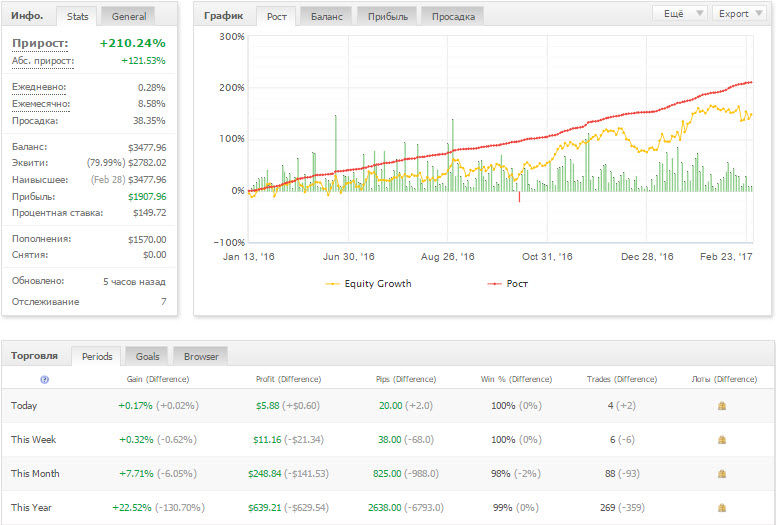Click This Month pips 825.00

point(387,474)
